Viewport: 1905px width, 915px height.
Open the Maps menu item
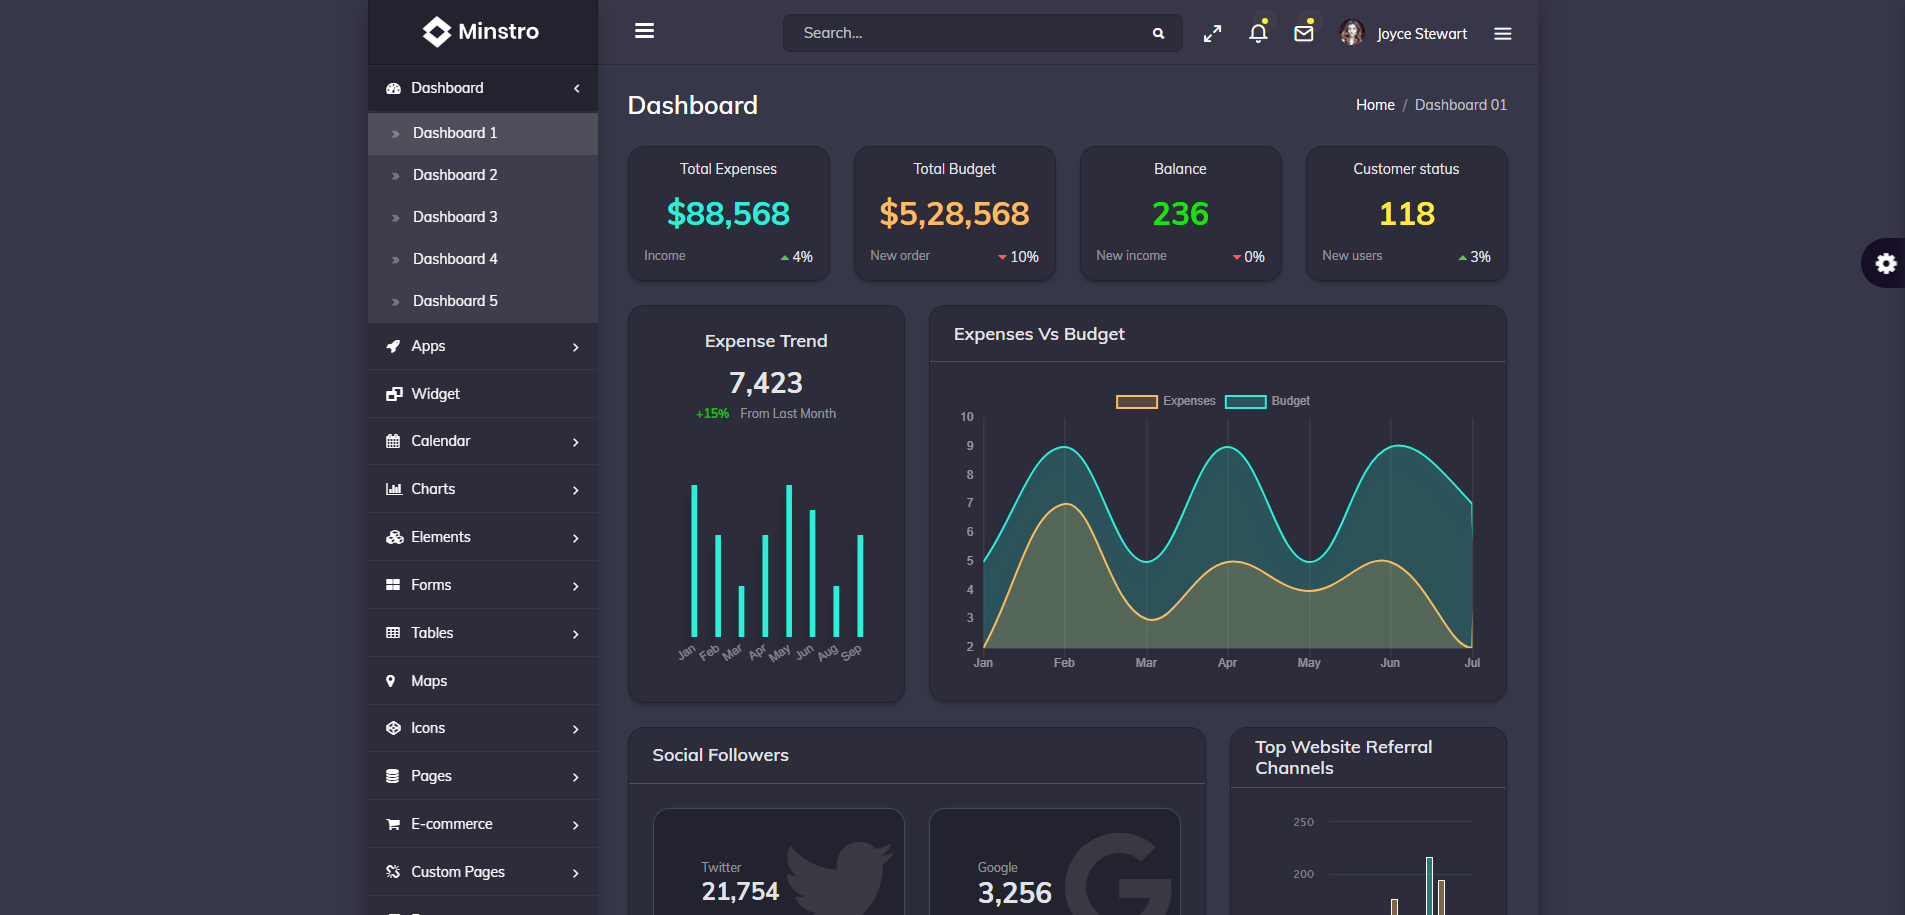[x=483, y=681]
